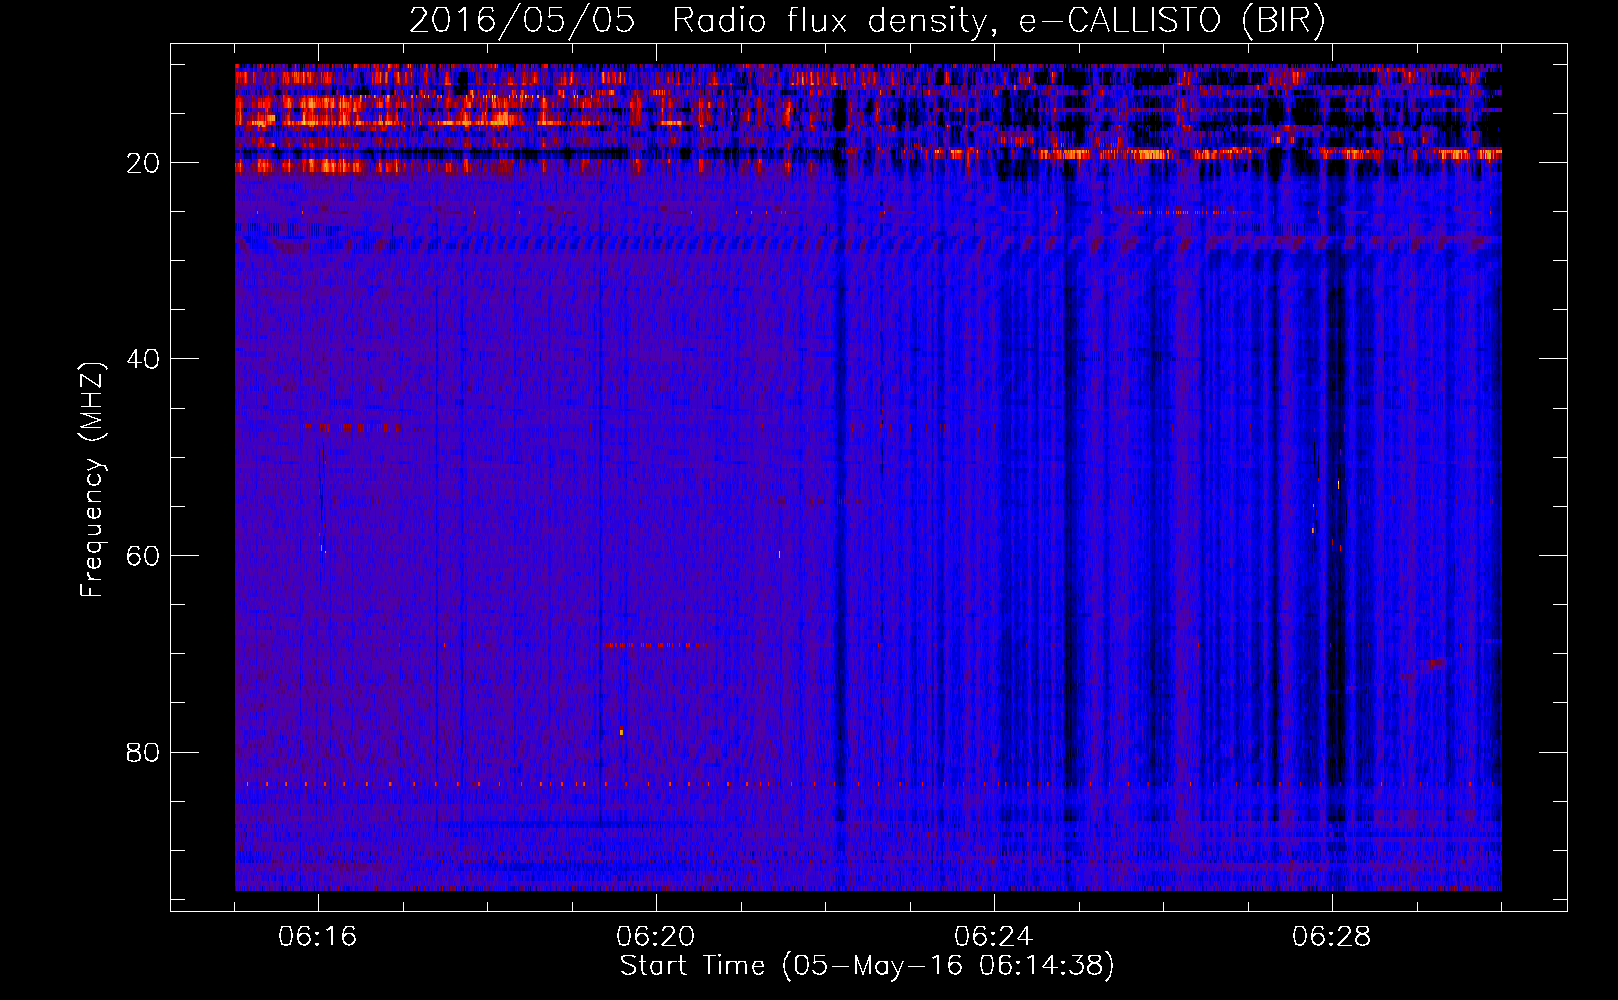Click the '20' frequency tick label

point(144,163)
